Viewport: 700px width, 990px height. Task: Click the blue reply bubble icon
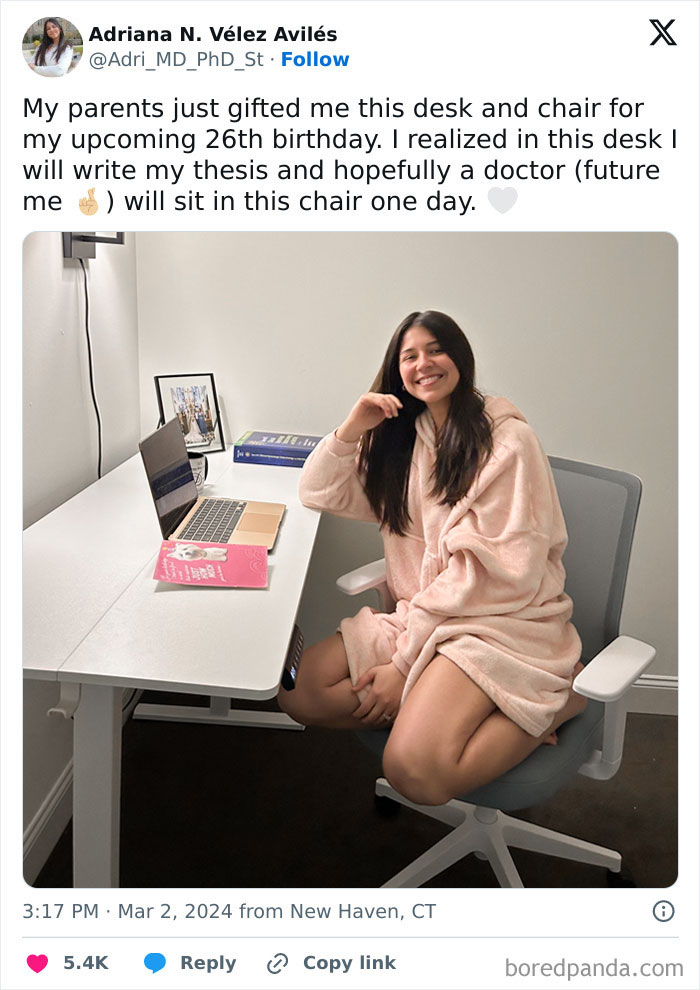point(155,963)
